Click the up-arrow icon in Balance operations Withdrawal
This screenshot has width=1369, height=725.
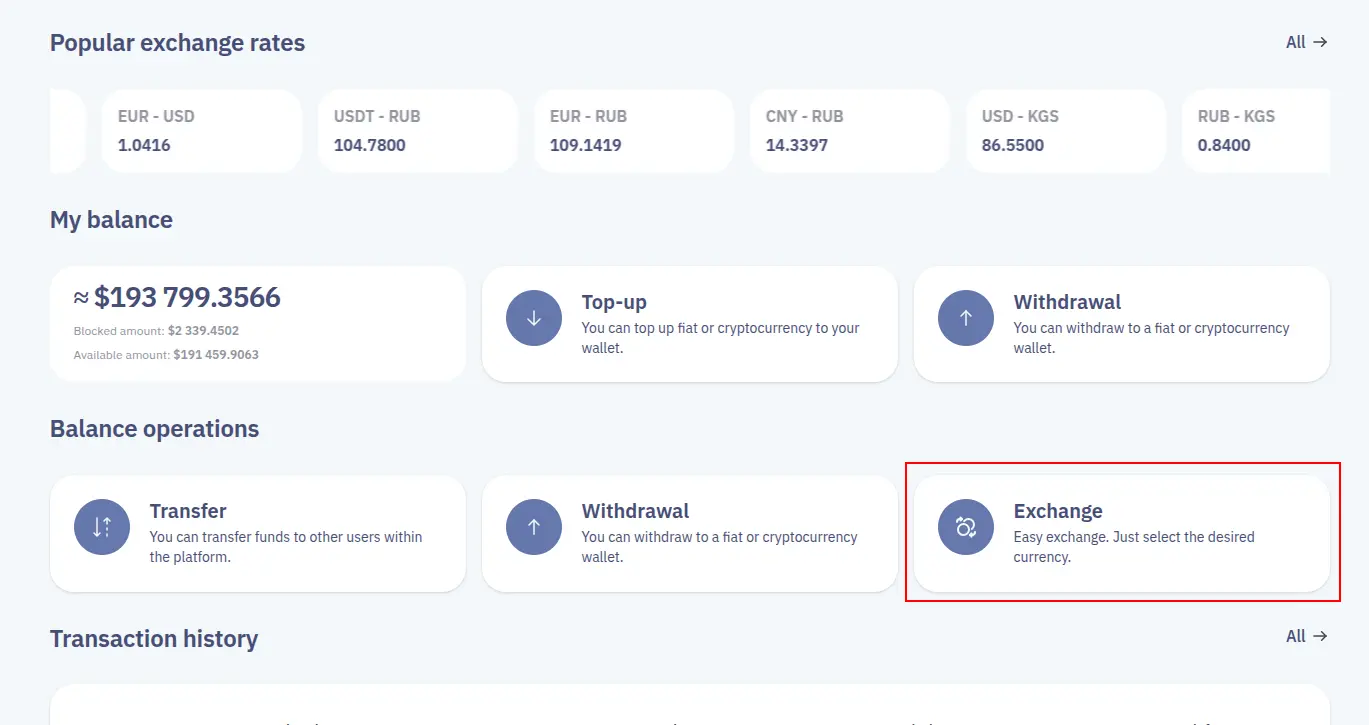pos(534,528)
